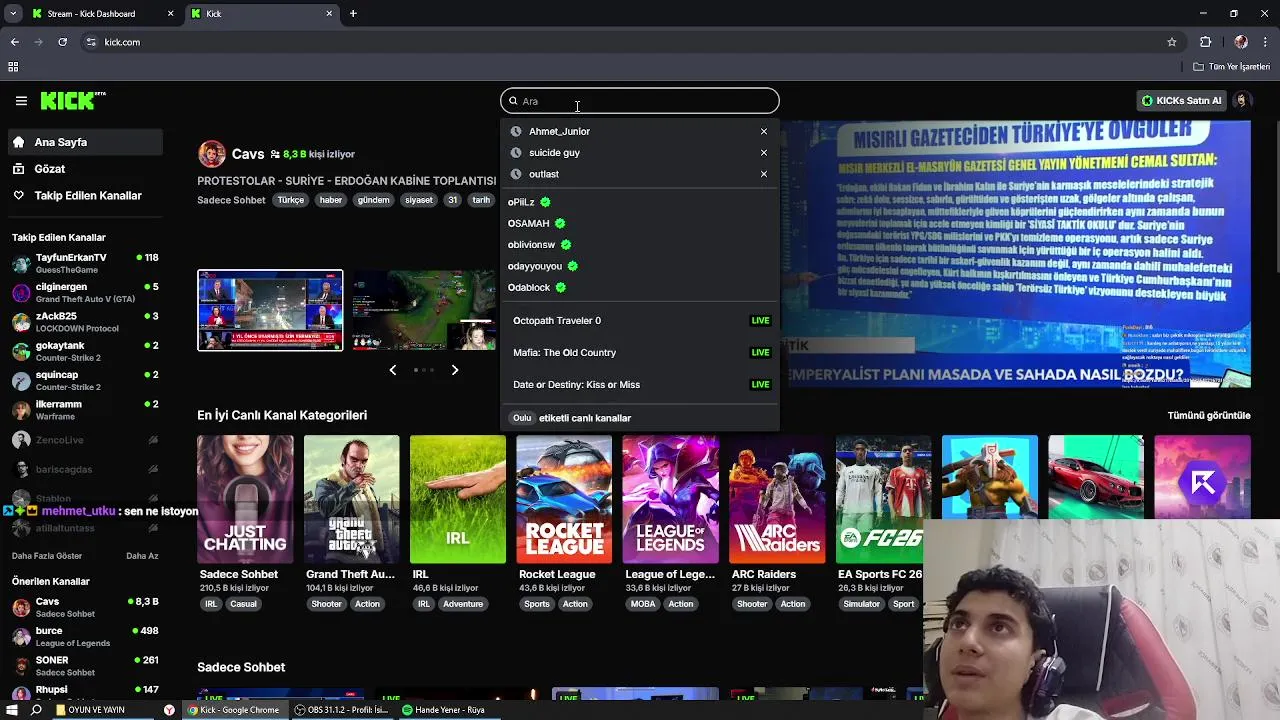Click the haber tag
The width and height of the screenshot is (1280, 720).
(x=331, y=200)
